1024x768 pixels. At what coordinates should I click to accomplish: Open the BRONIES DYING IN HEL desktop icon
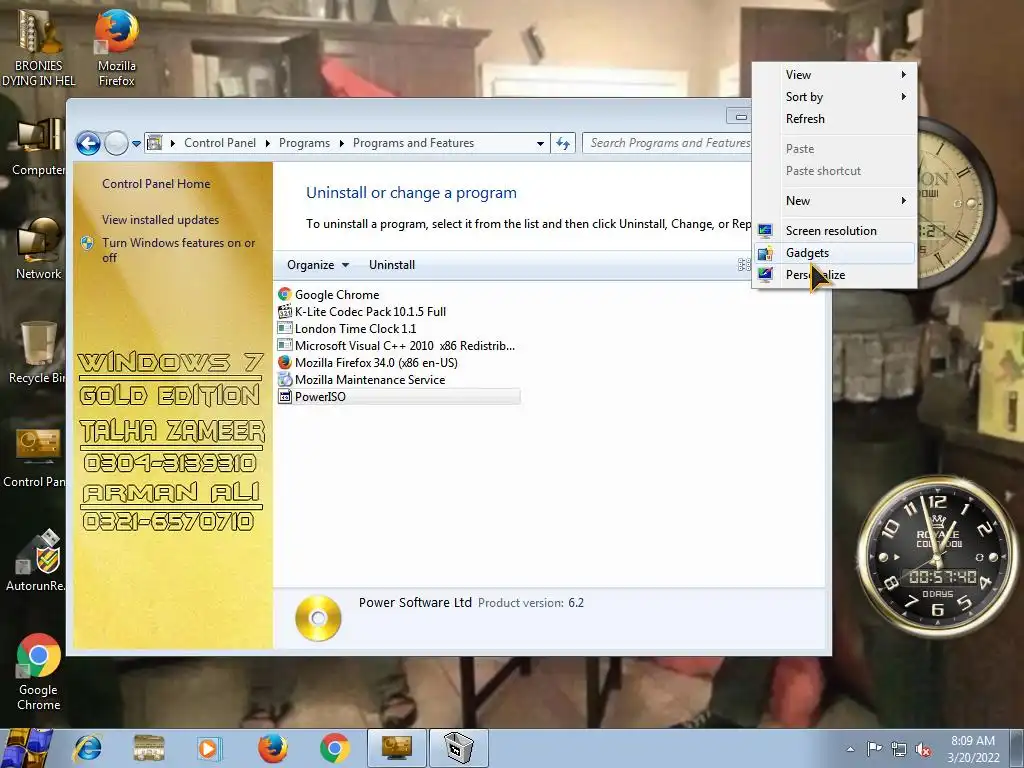point(38,46)
